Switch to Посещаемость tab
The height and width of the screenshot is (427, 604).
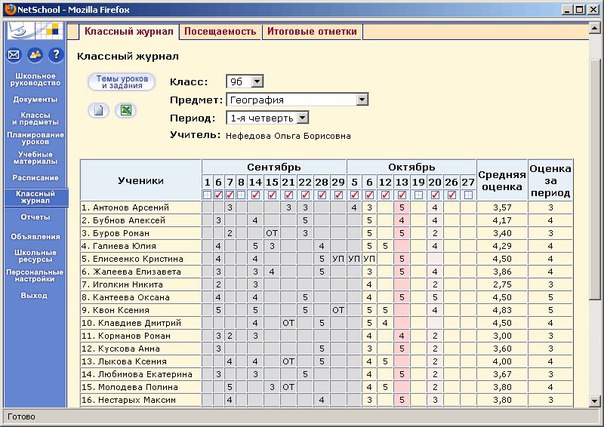220,32
